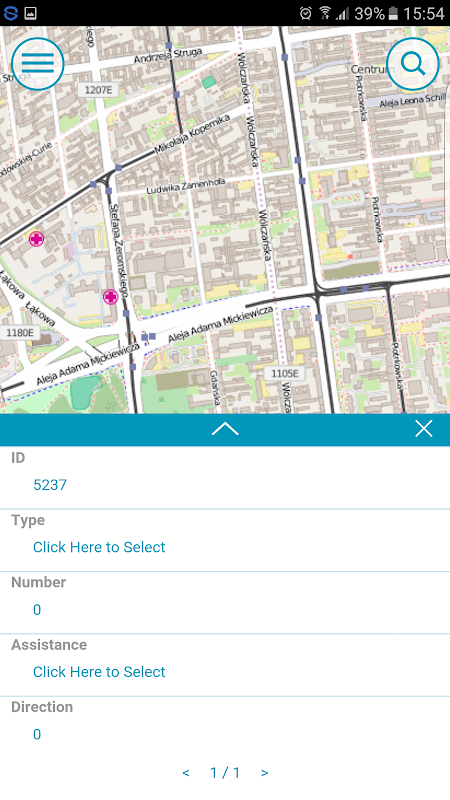Click the 1180E road label
The height and width of the screenshot is (800, 450).
click(x=20, y=333)
